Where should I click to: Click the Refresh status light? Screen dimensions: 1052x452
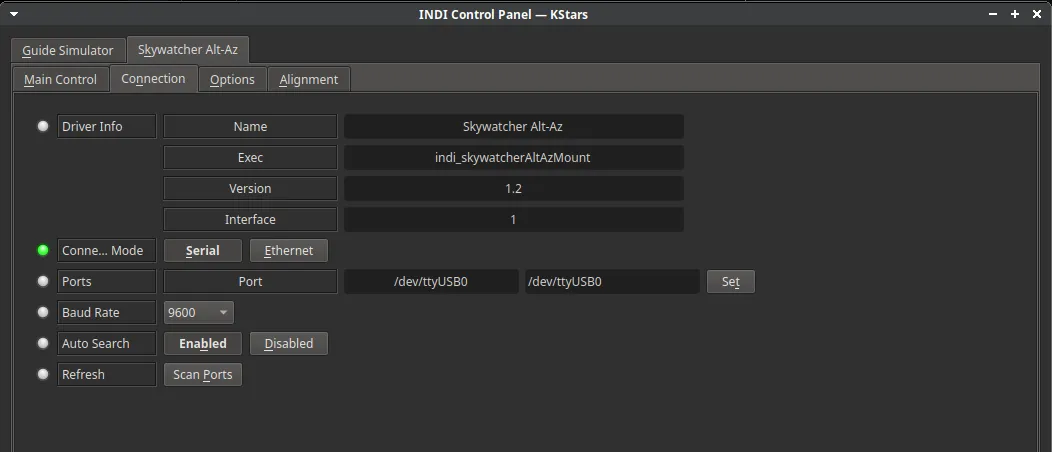(x=43, y=374)
